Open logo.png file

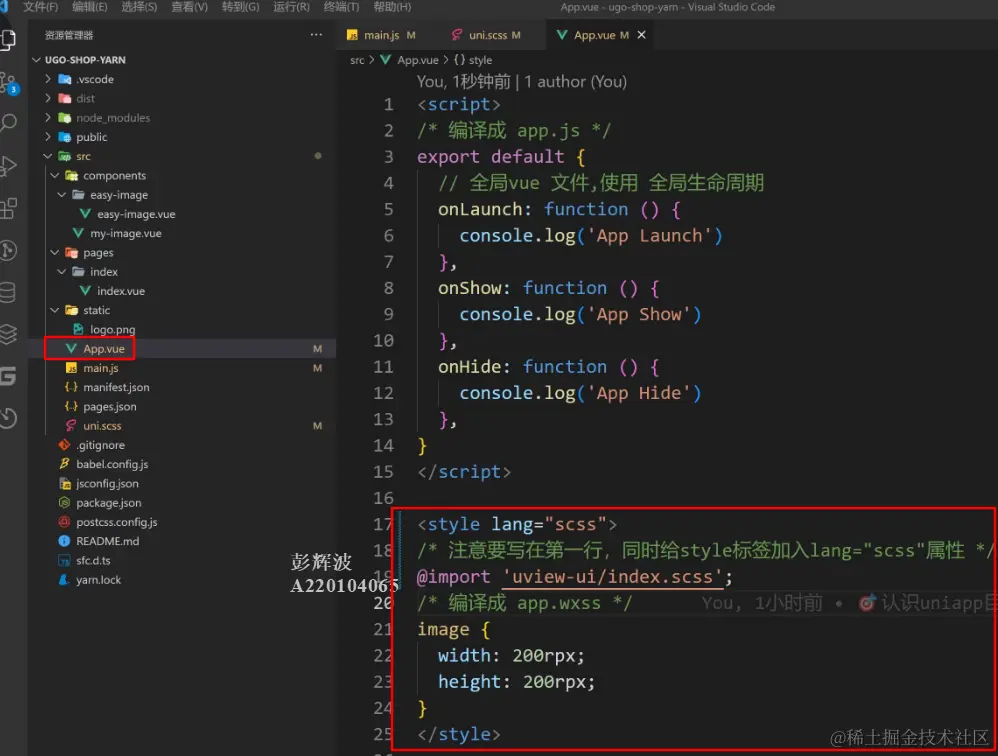coord(181,330)
